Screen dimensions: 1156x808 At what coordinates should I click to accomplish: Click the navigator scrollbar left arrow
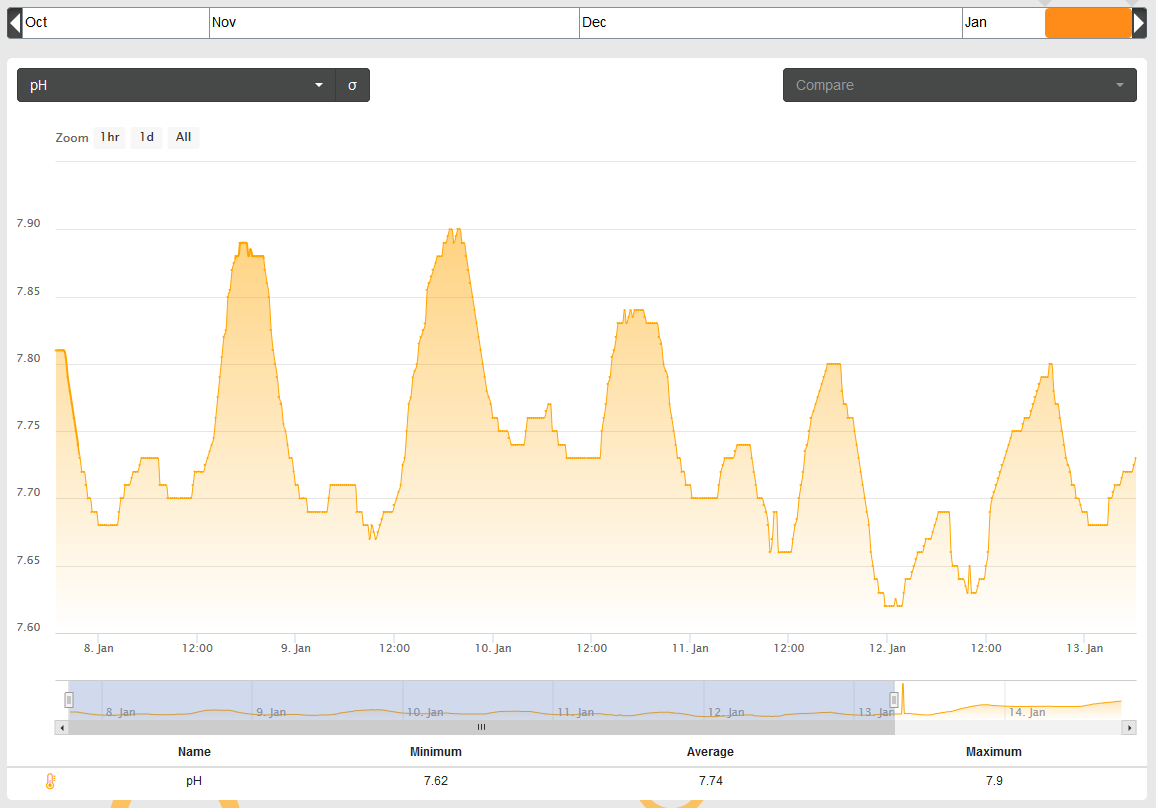(62, 728)
